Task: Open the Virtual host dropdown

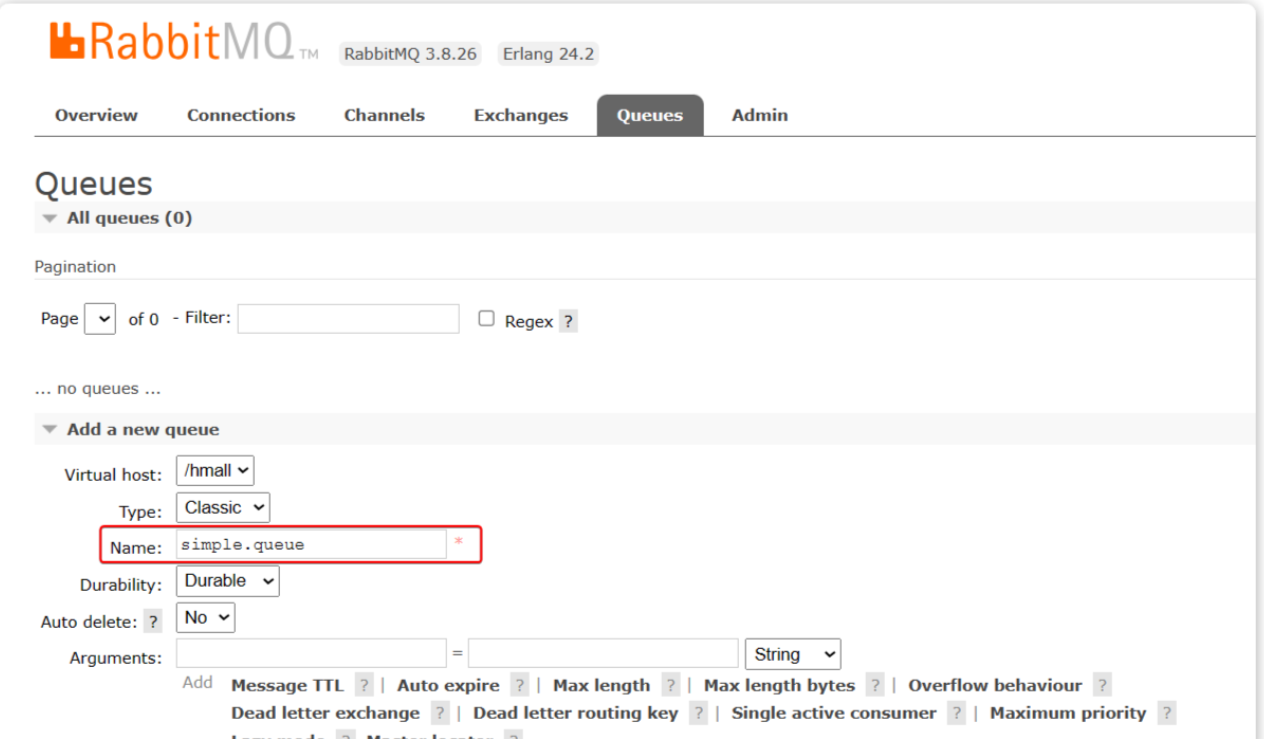Action: [215, 470]
